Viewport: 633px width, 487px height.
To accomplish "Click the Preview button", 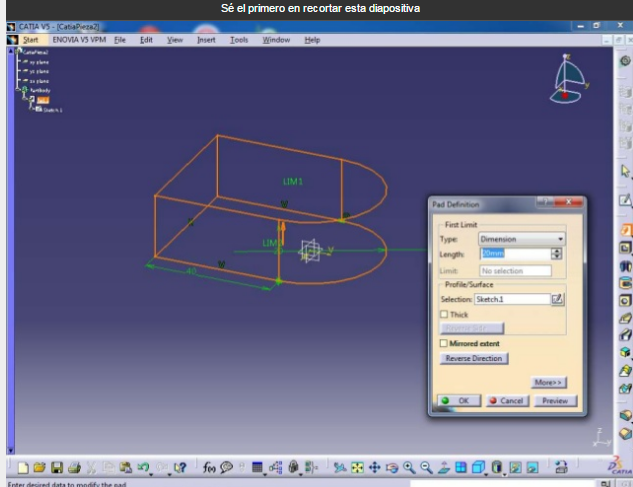I will click(x=555, y=401).
